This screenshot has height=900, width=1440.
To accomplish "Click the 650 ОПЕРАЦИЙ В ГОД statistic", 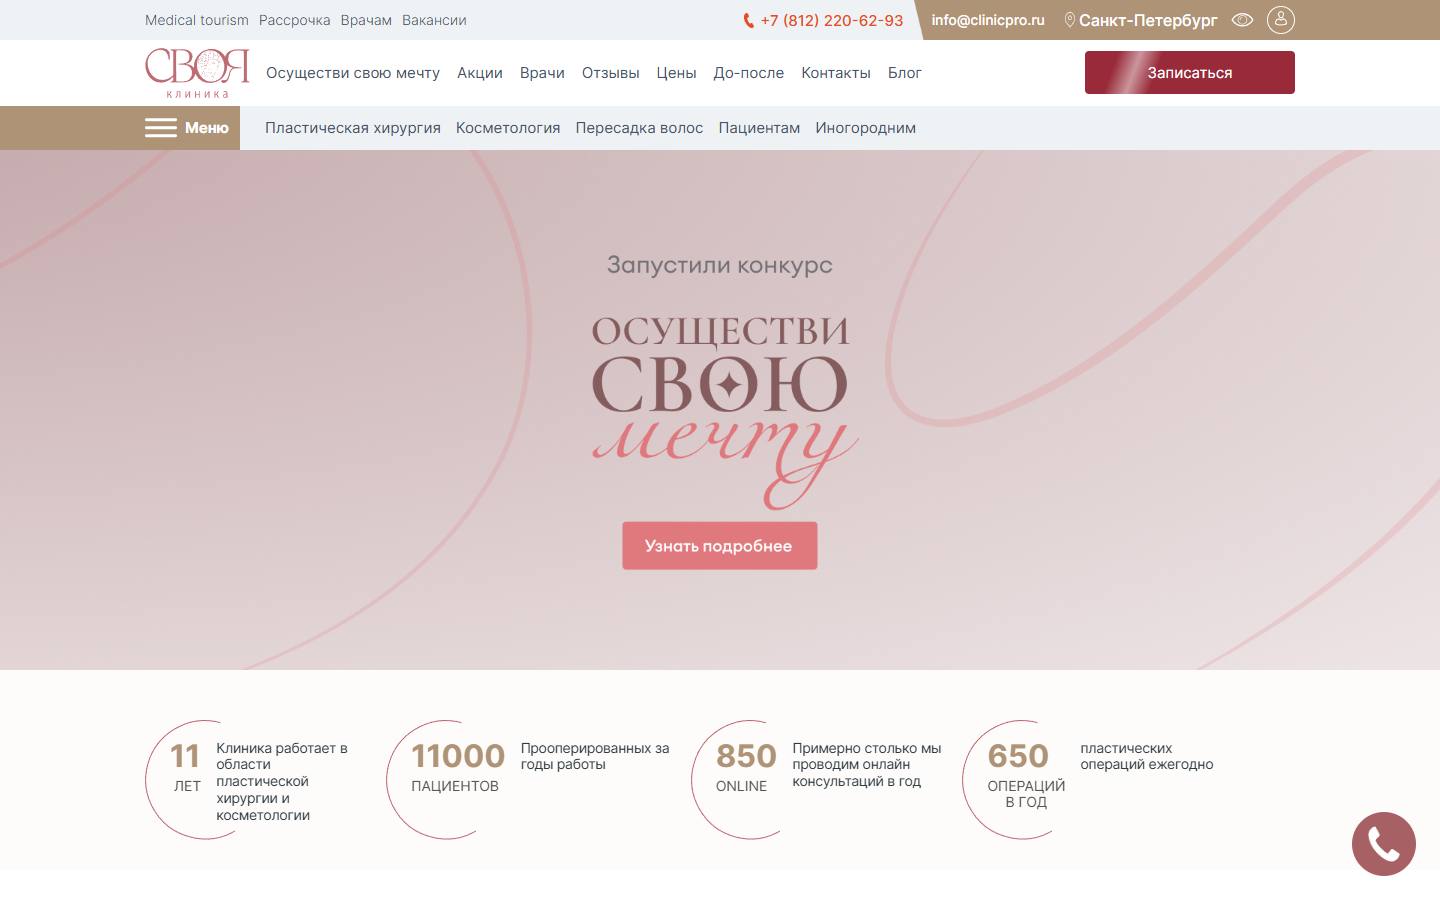I will pos(1025,776).
